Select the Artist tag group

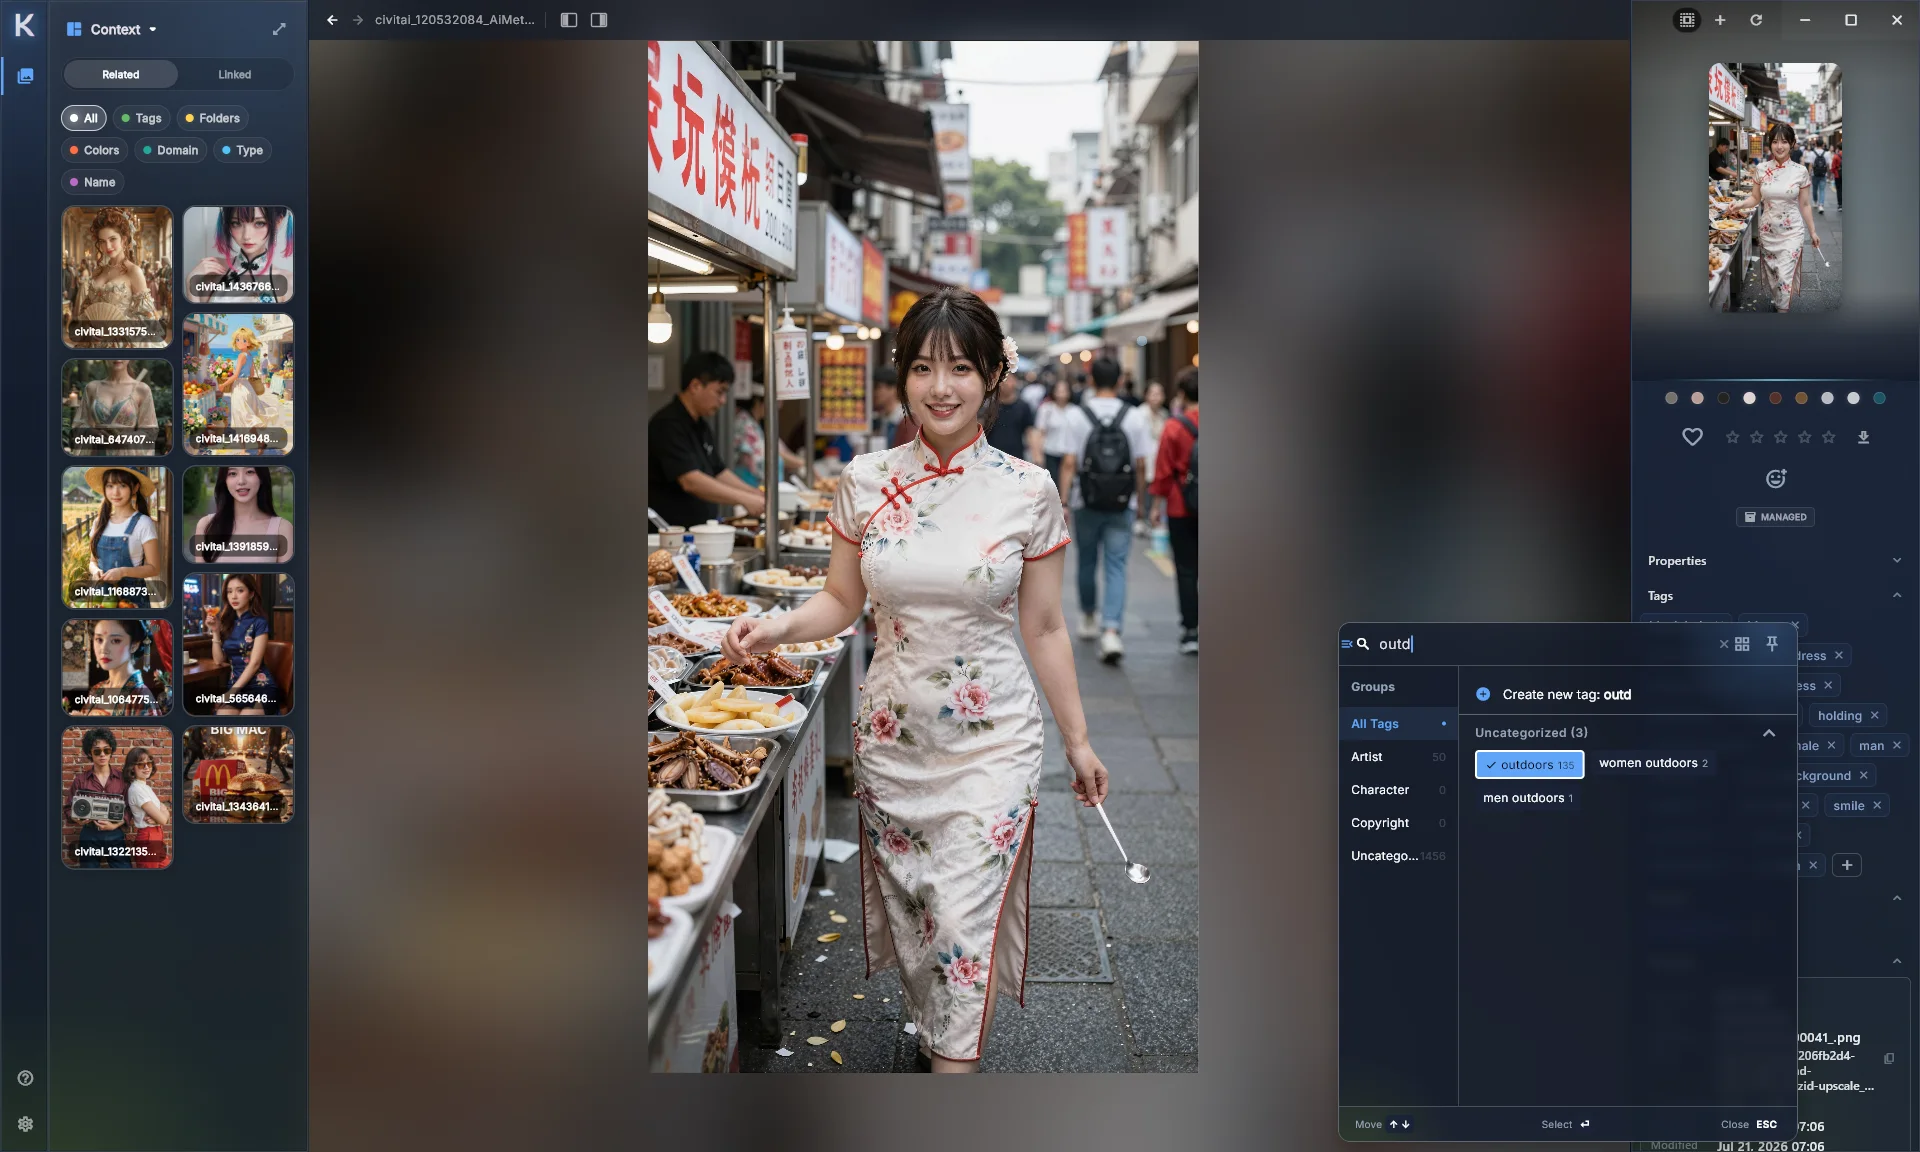[1398, 757]
